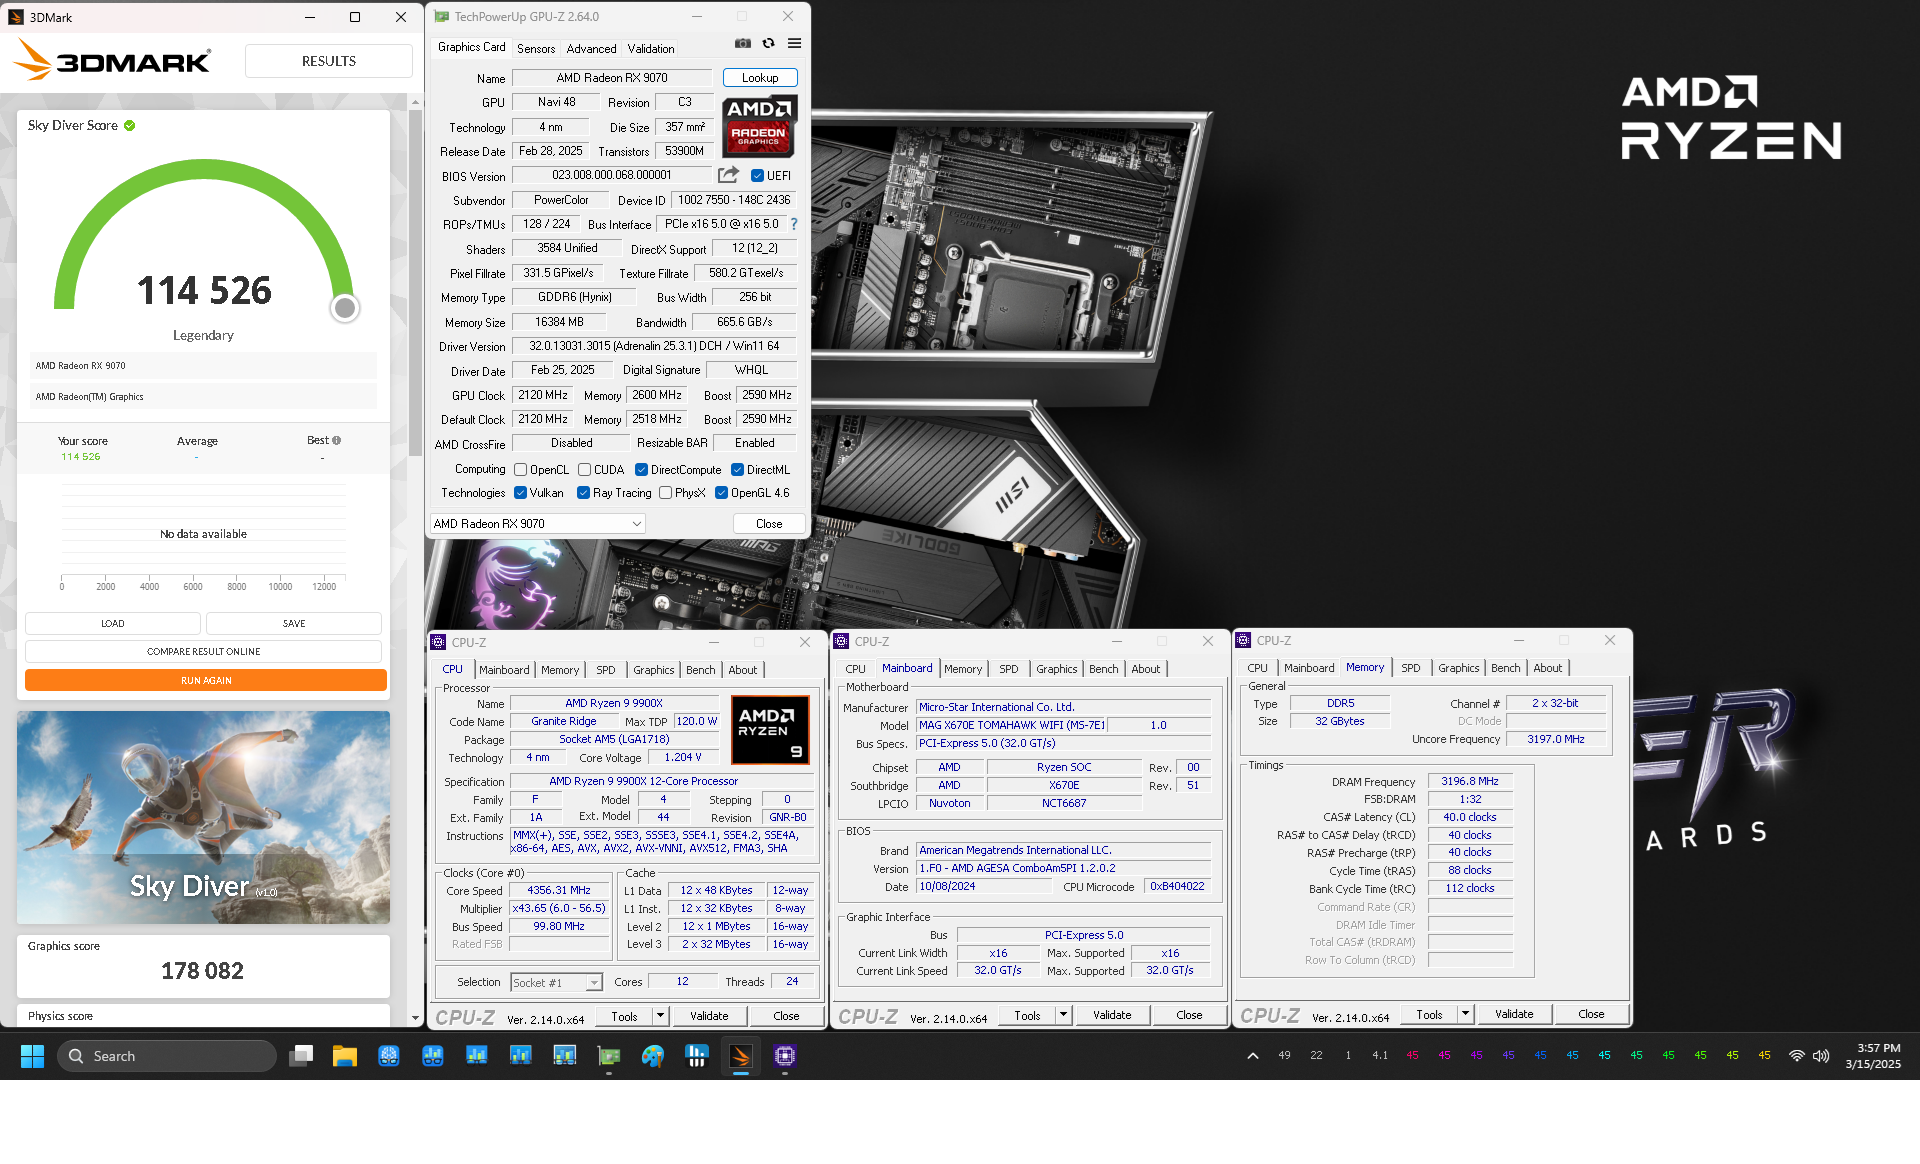1920x1164 pixels.
Task: Toggle the OpenCL checkbox
Action: (x=520, y=470)
